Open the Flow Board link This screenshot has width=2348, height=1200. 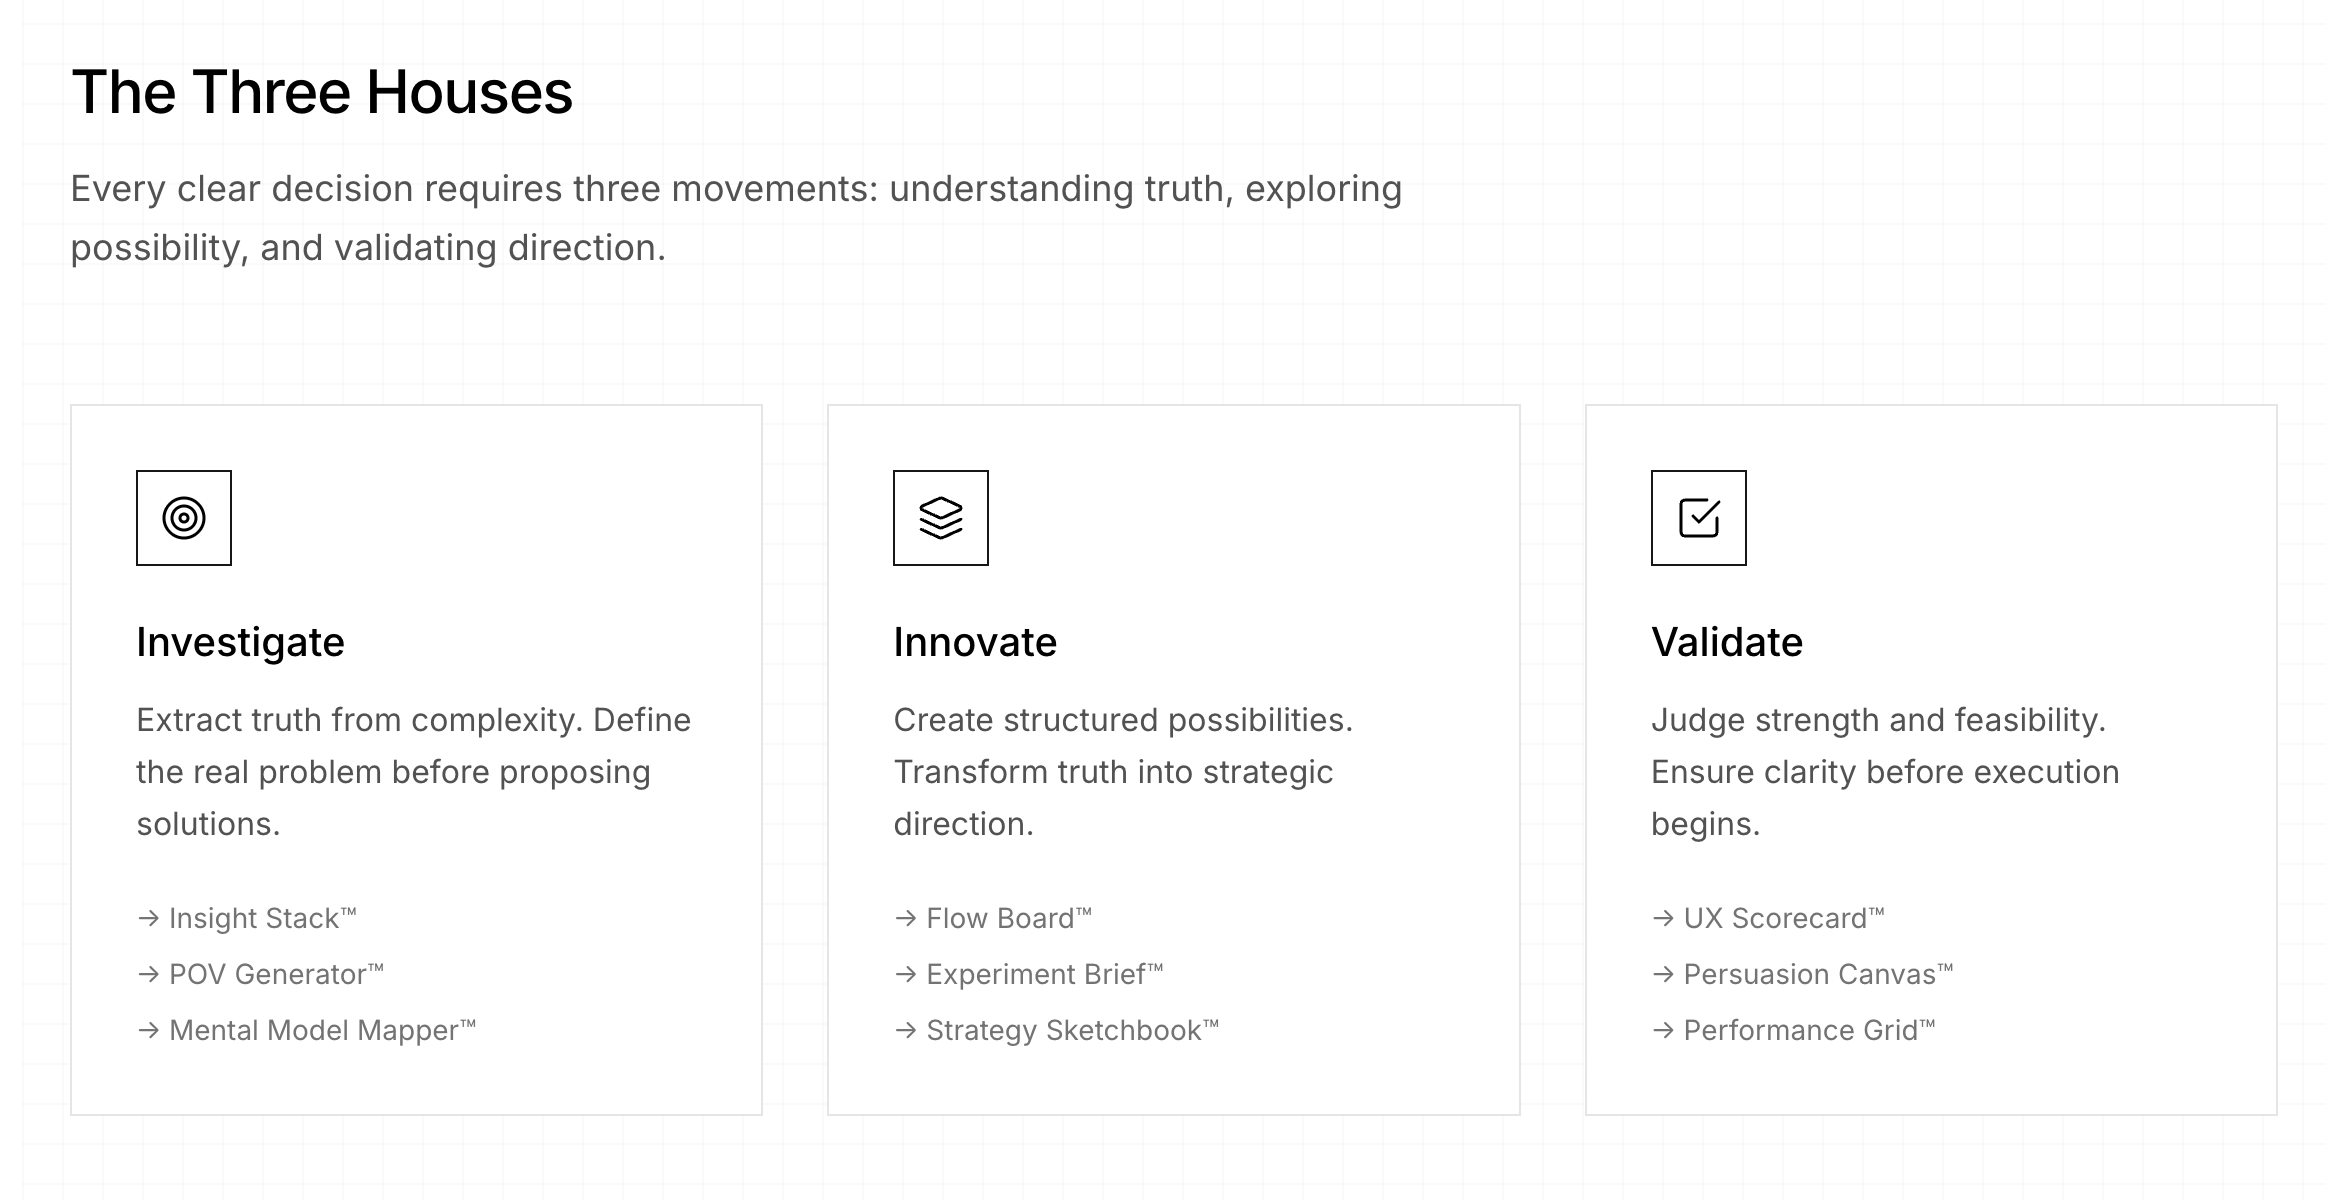1008,918
